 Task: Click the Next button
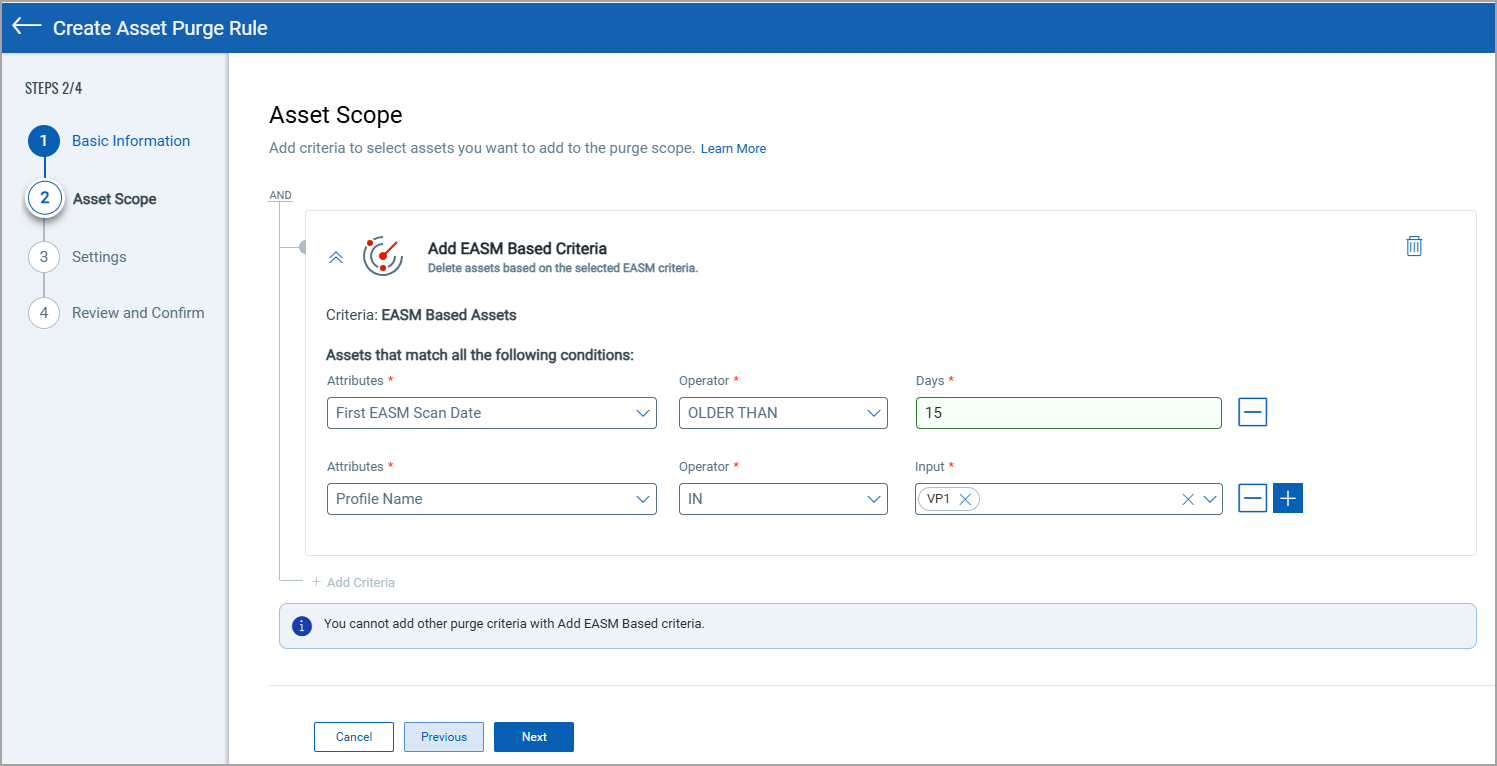coord(533,736)
